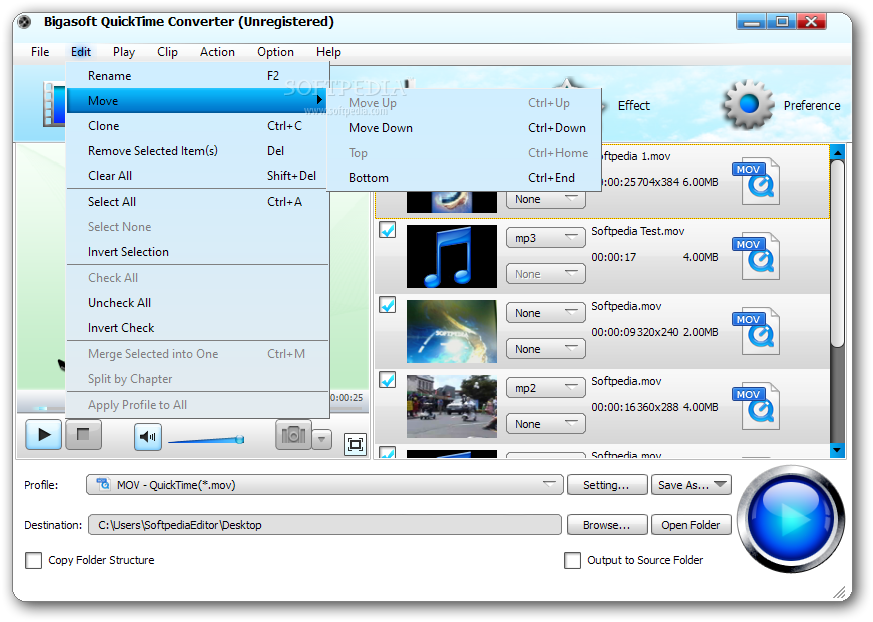Viewport: 873px width, 622px height.
Task: Click the MOV file icon for Softpedia 1.mov
Action: click(756, 181)
